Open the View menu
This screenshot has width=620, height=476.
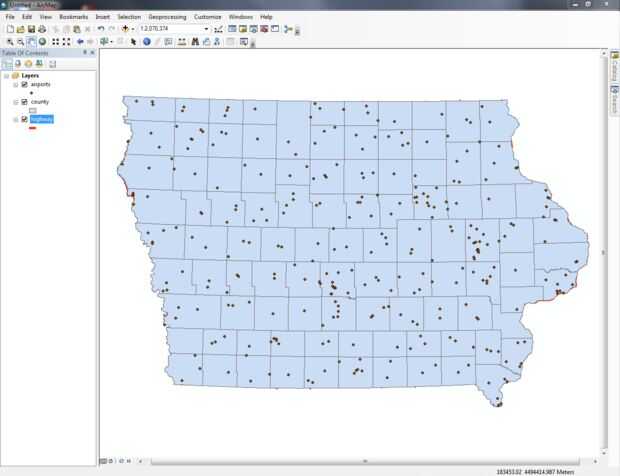click(45, 17)
